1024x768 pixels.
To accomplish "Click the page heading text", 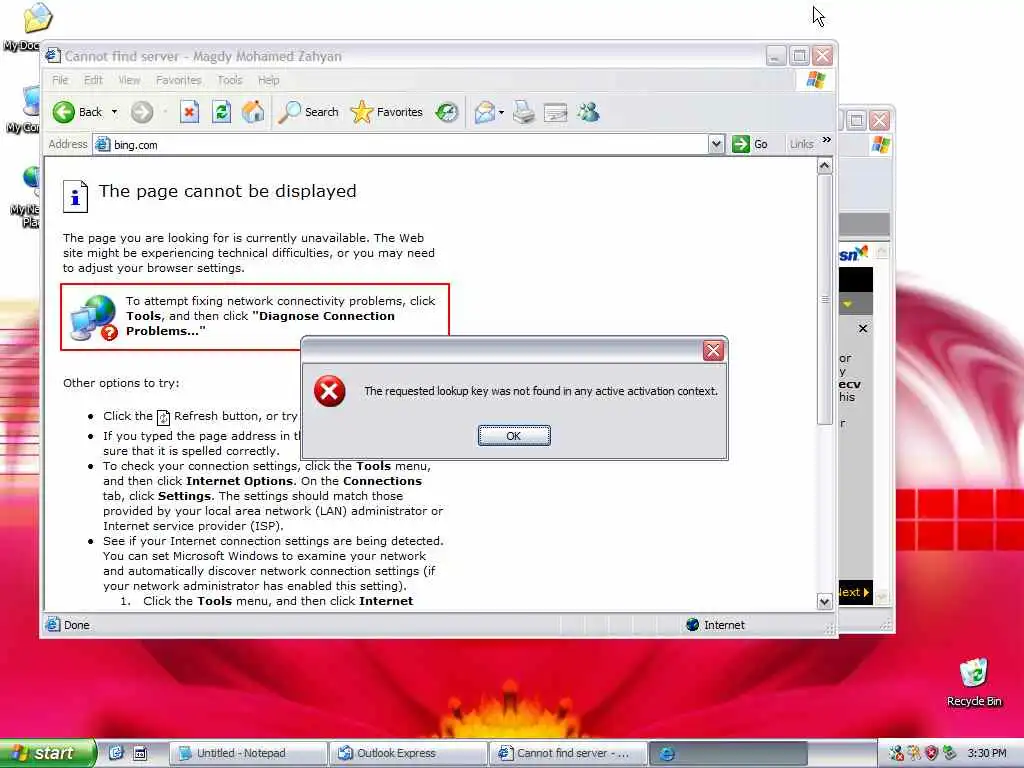I will (x=227, y=191).
